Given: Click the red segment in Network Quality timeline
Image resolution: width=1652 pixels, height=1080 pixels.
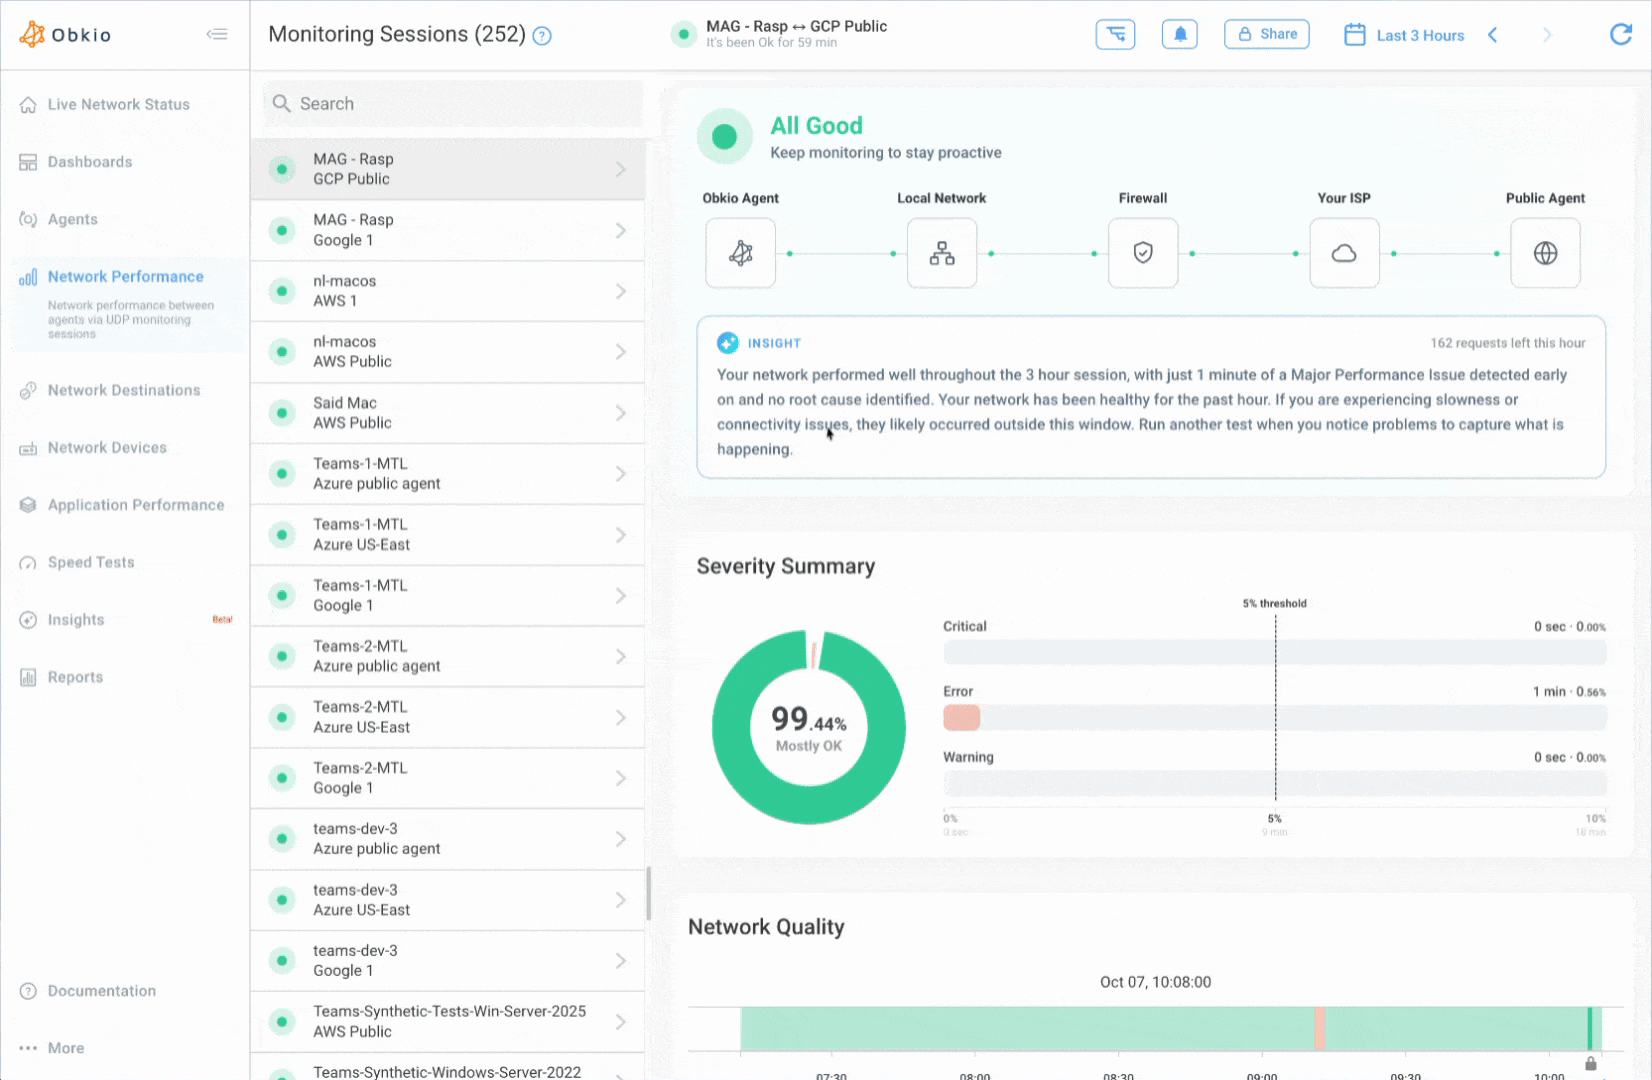Looking at the screenshot, I should click(x=1319, y=1028).
